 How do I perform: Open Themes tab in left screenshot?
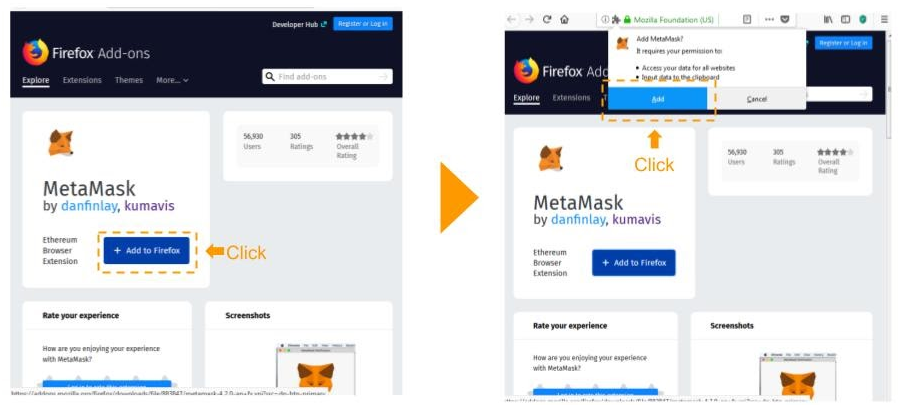129,80
